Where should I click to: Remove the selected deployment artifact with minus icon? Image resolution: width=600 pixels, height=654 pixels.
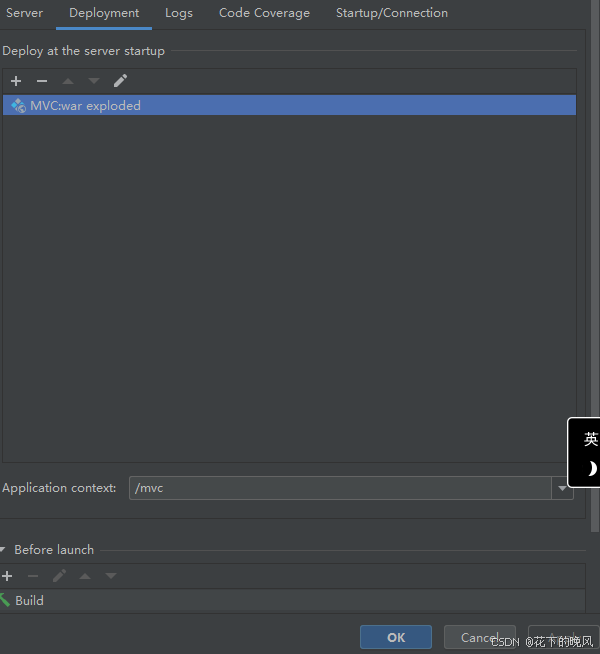42,81
